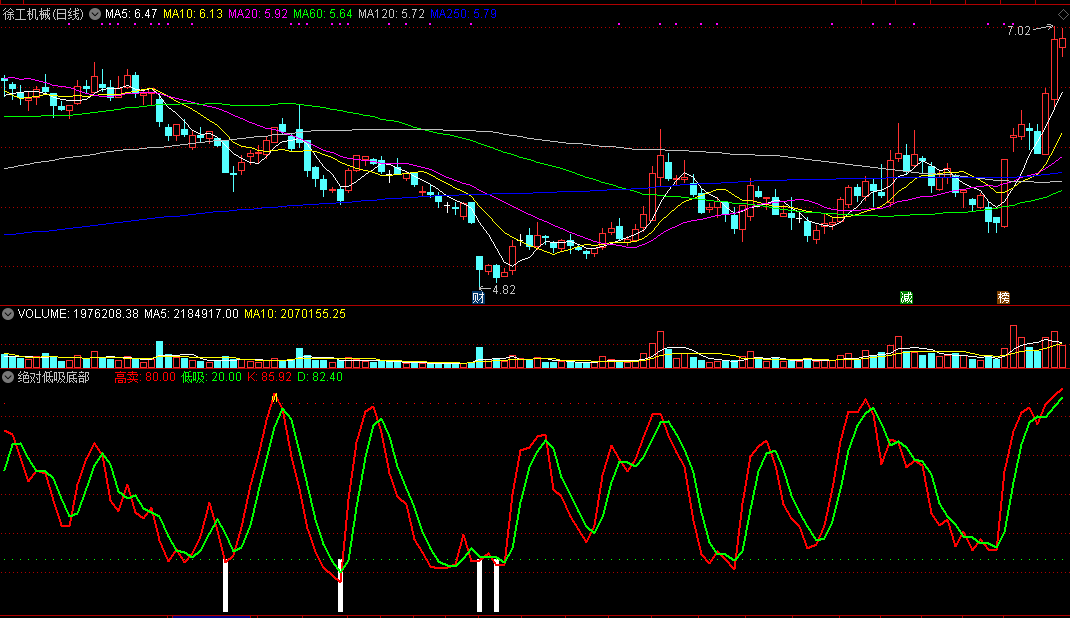Click the D: 82.40 indicator value
1070x618 pixels.
pos(320,377)
